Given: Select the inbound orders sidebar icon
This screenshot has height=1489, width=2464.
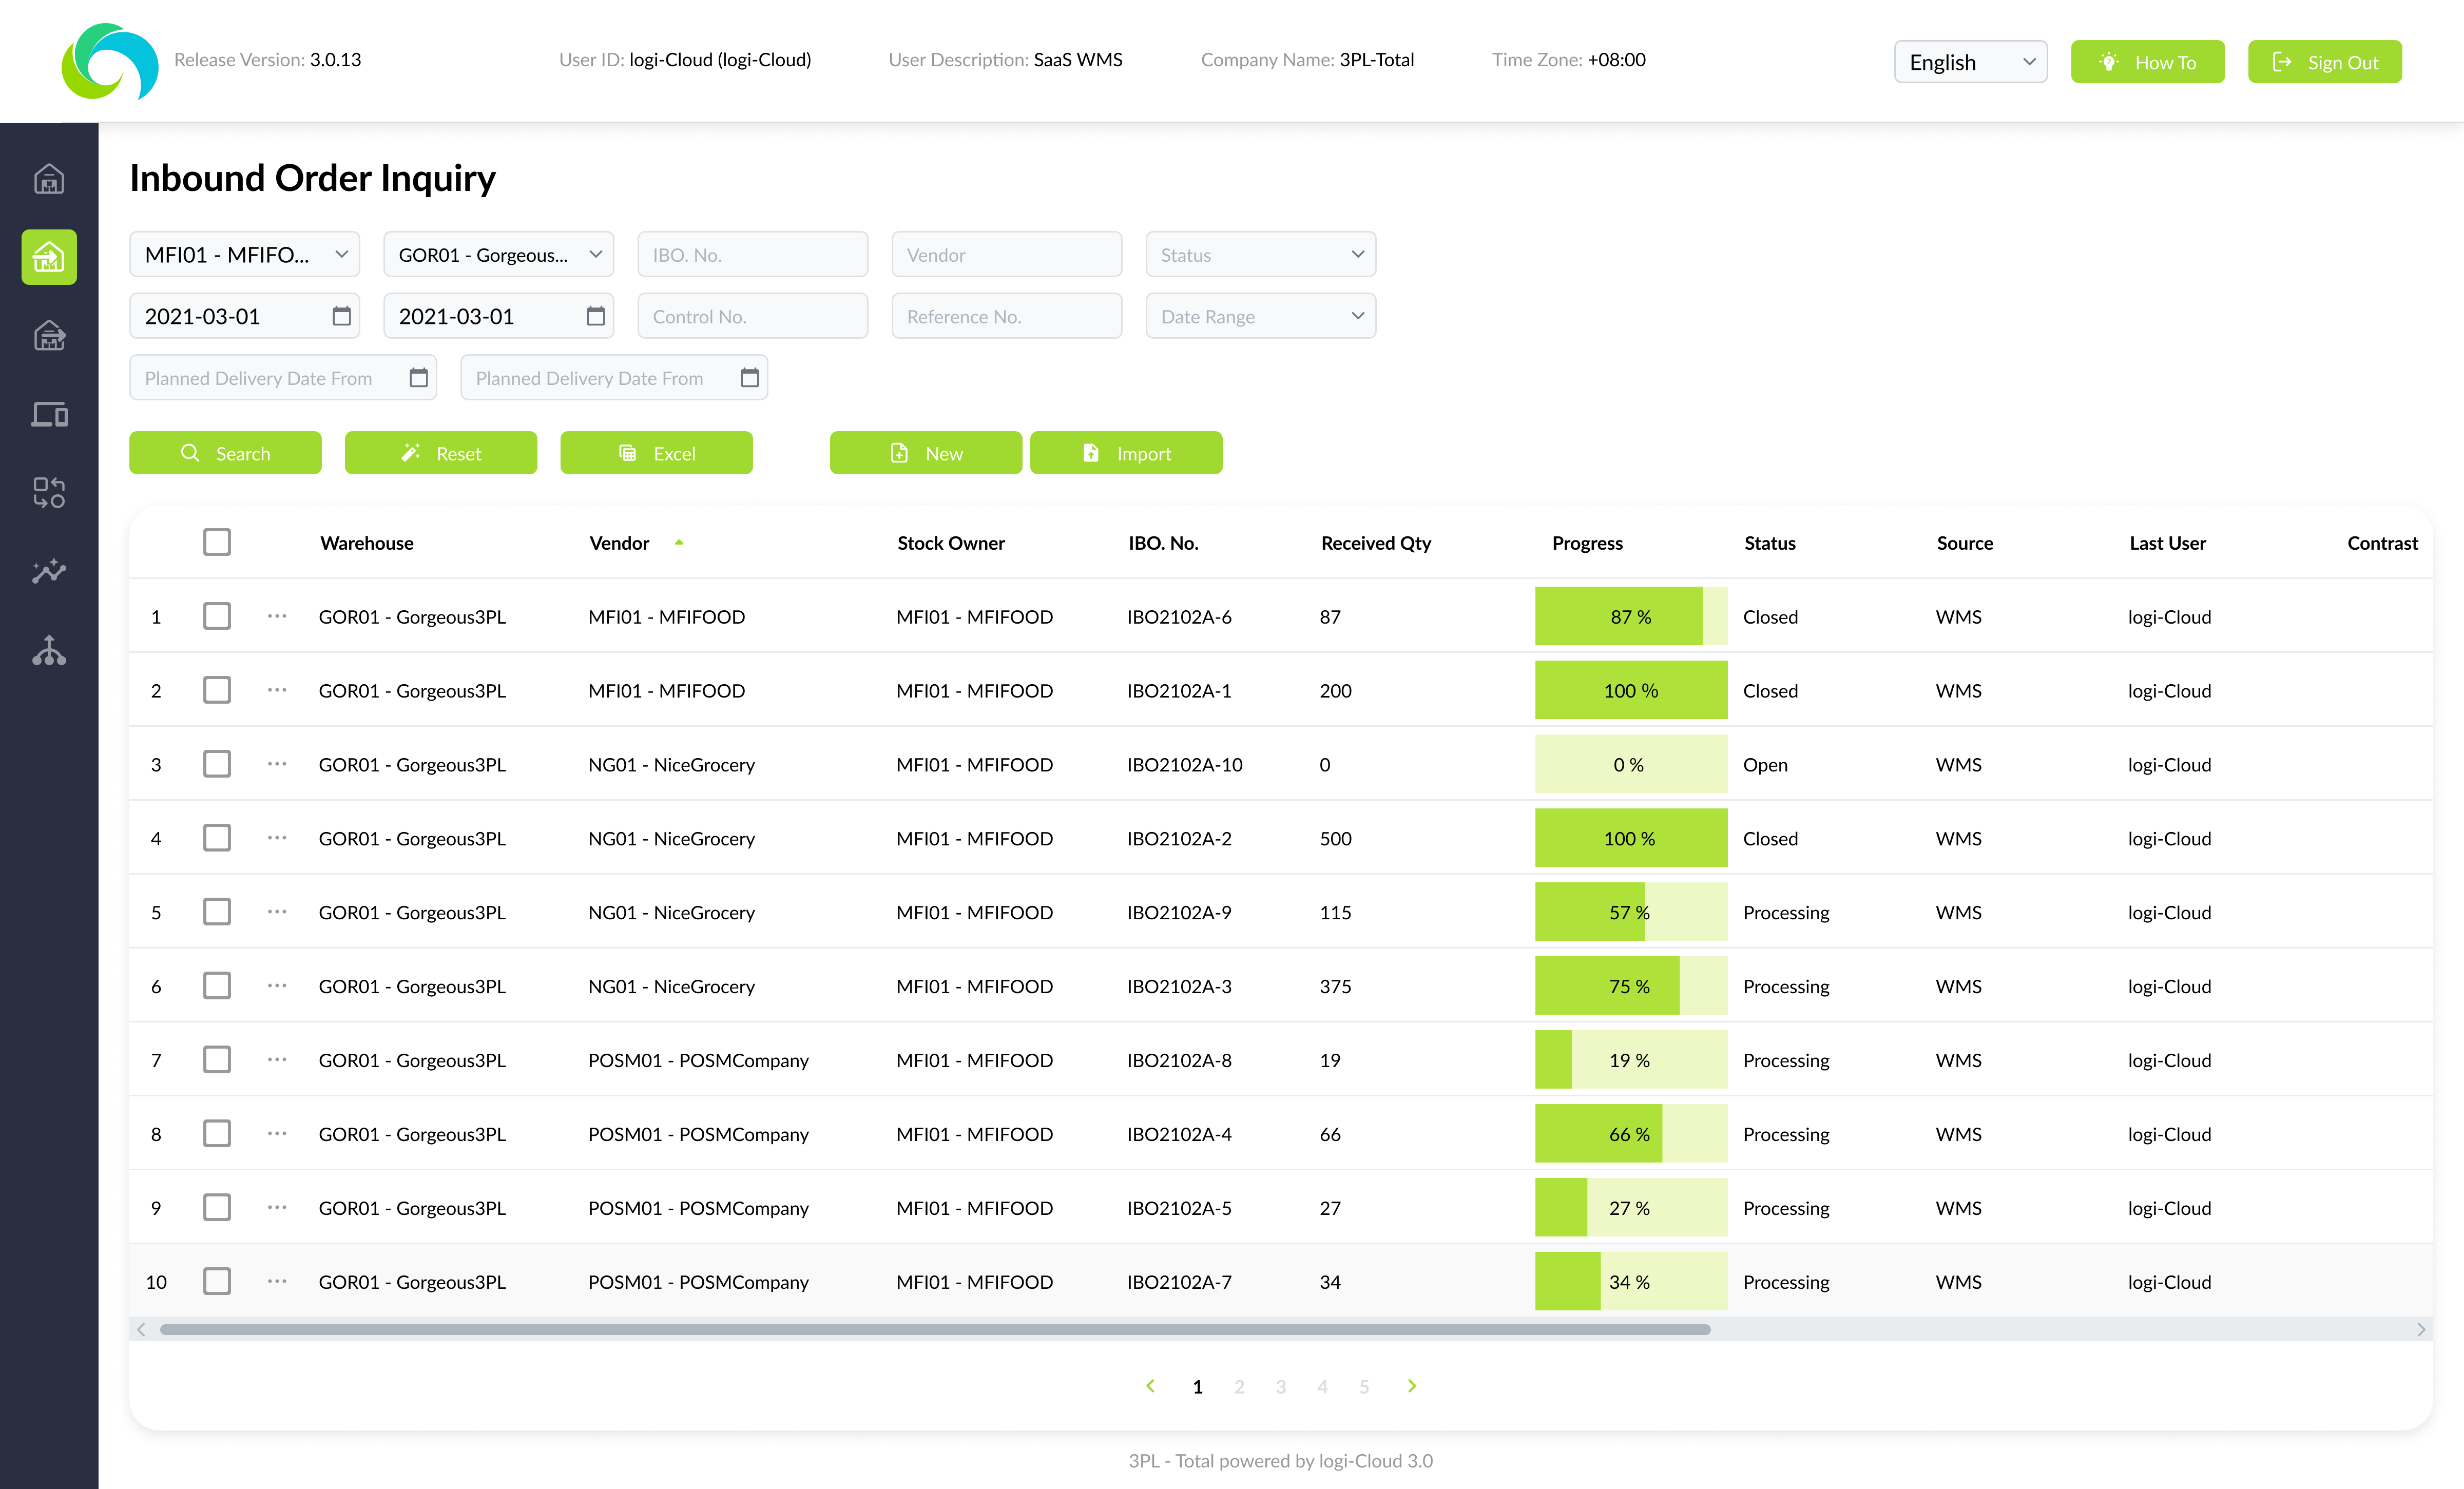Looking at the screenshot, I should (48, 257).
